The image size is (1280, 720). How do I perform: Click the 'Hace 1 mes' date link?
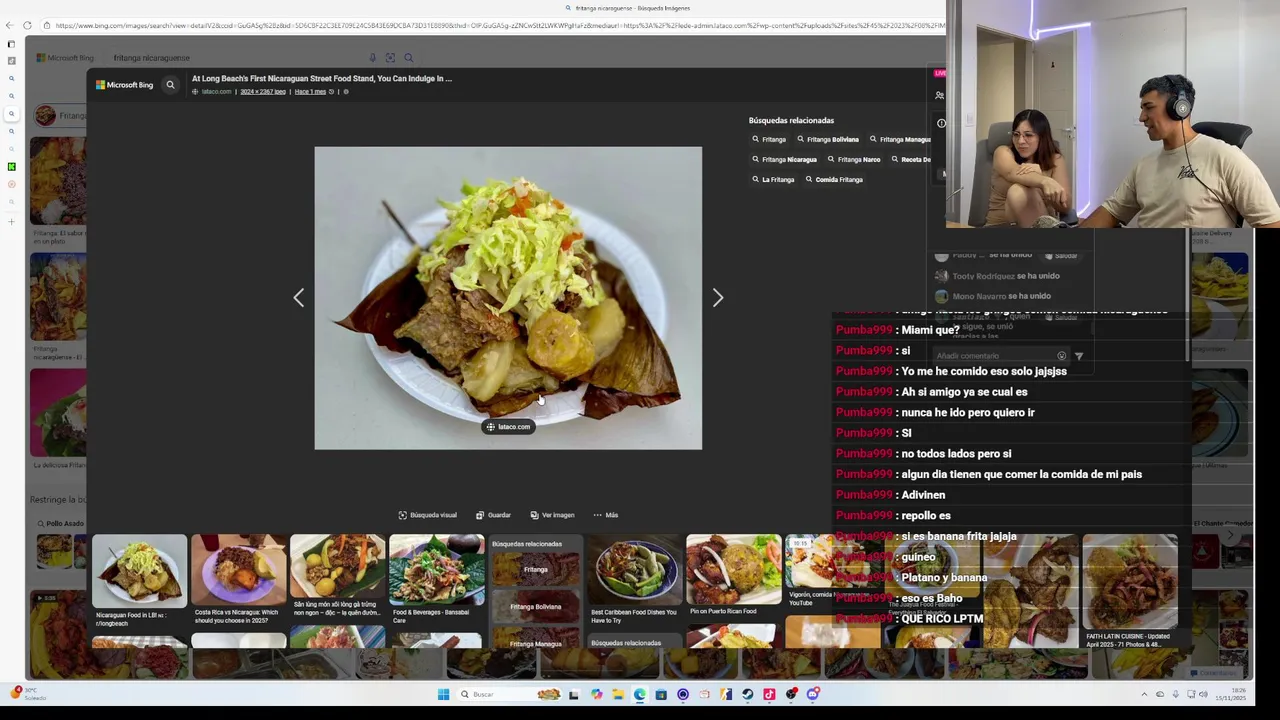click(310, 92)
